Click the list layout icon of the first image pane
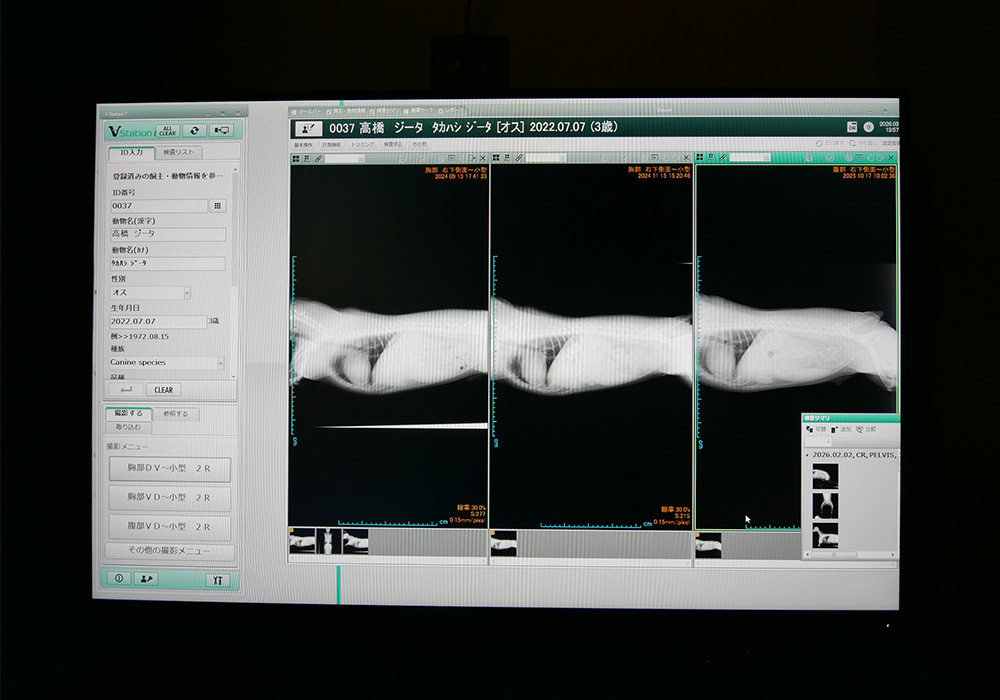Image resolution: width=1000 pixels, height=700 pixels. pos(307,159)
